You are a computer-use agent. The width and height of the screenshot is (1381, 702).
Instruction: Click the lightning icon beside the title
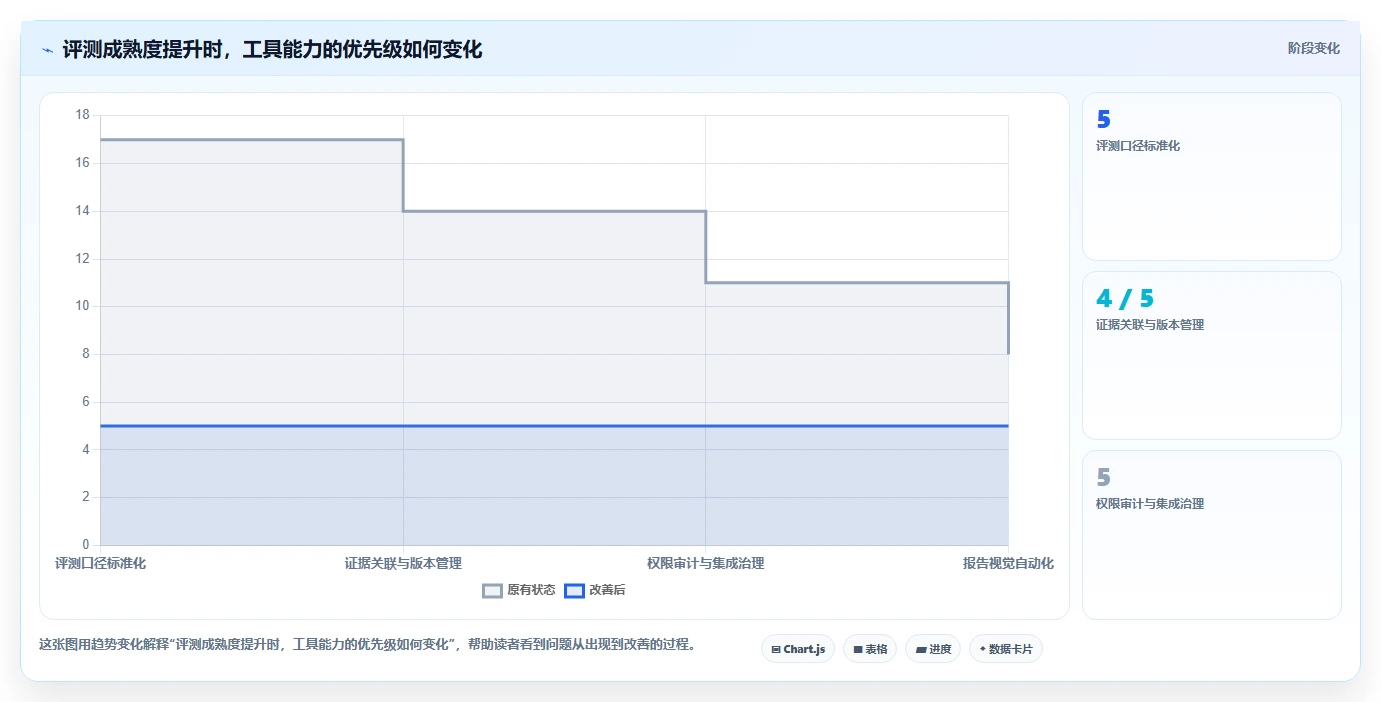tap(47, 49)
